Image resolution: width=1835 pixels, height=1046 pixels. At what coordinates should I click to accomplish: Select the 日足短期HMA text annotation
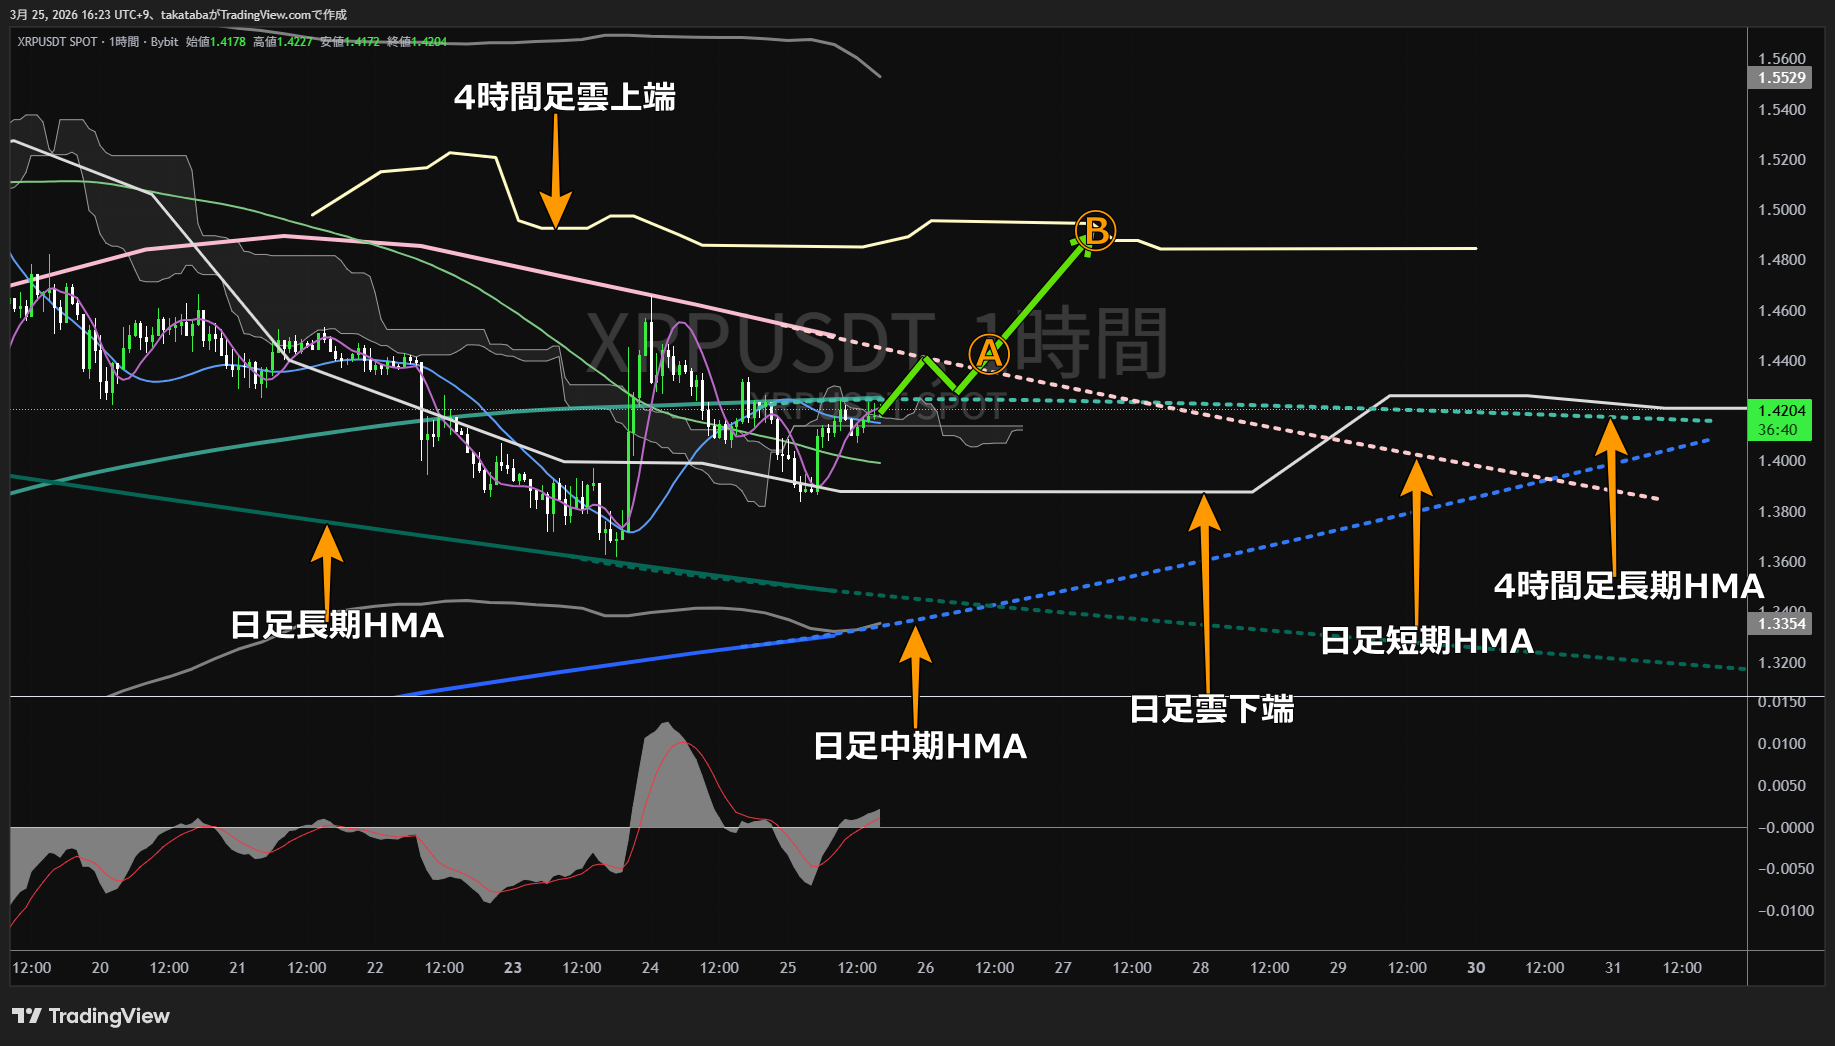[1427, 640]
